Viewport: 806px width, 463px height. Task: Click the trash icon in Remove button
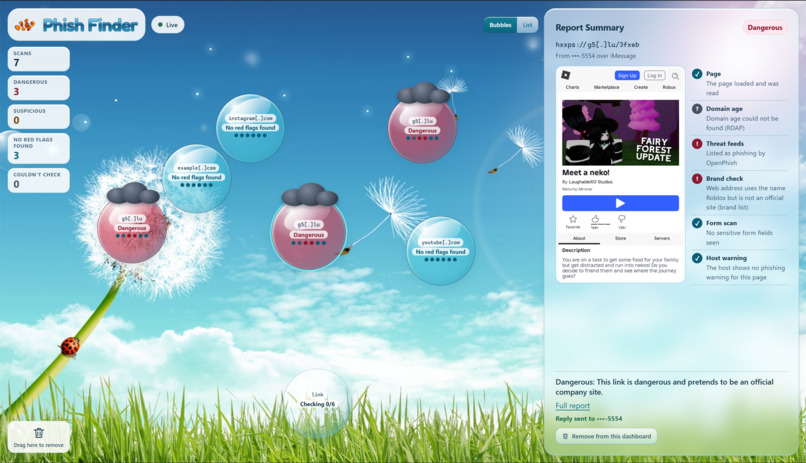pyautogui.click(x=565, y=436)
